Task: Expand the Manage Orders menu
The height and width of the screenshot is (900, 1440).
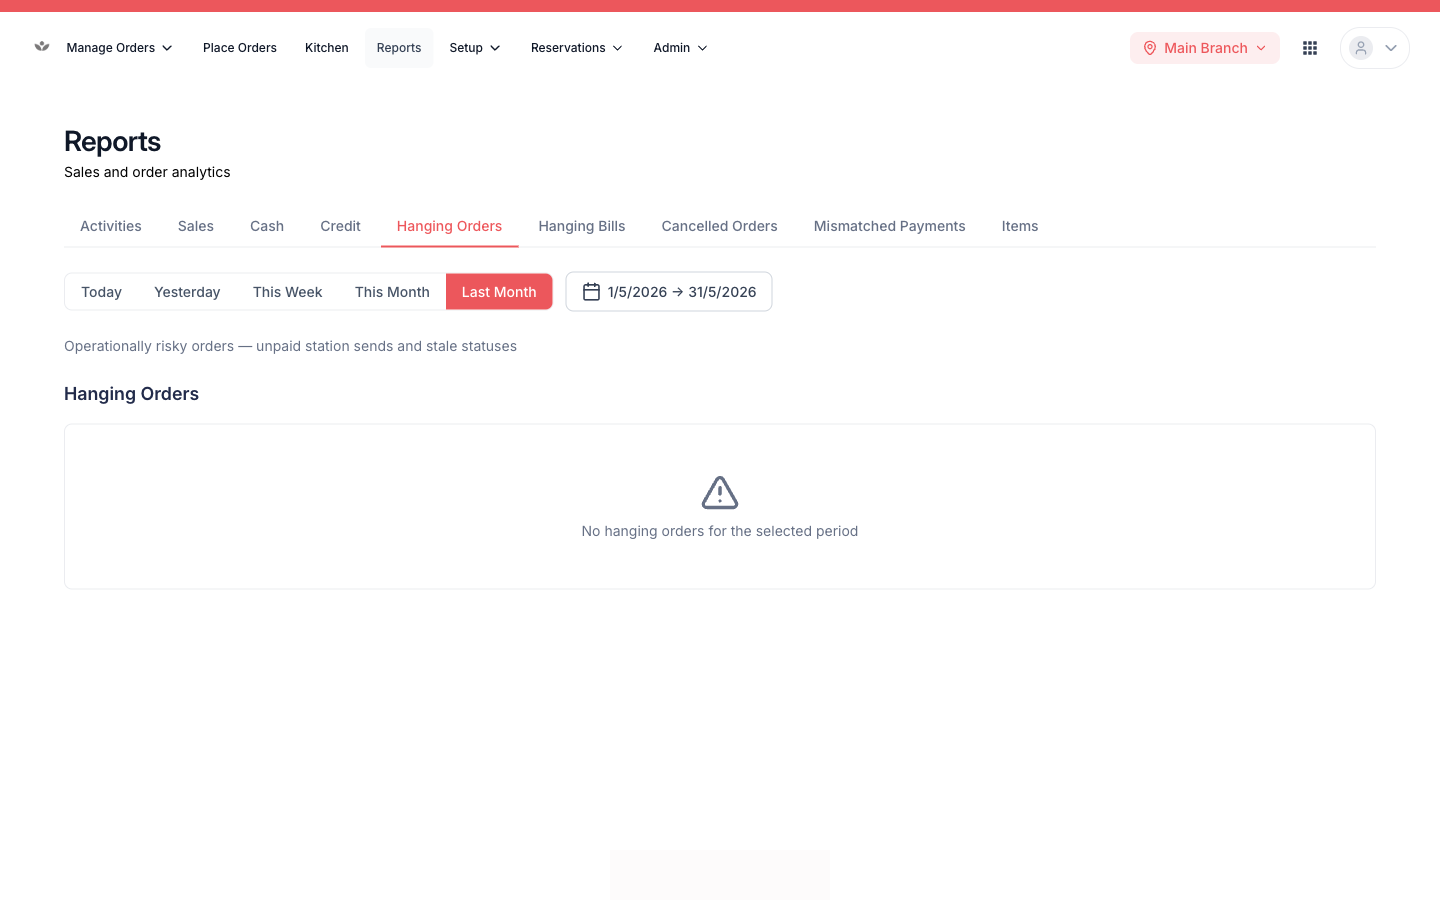Action: [119, 48]
